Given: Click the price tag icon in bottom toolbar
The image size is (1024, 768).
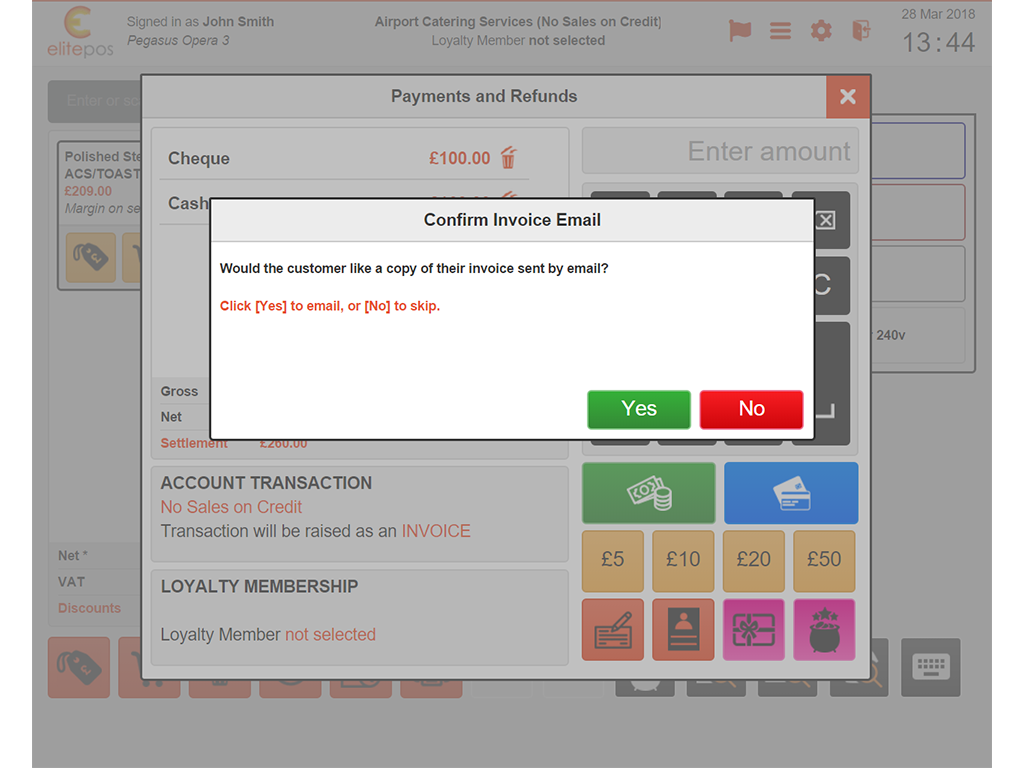Looking at the screenshot, I should 79,667.
